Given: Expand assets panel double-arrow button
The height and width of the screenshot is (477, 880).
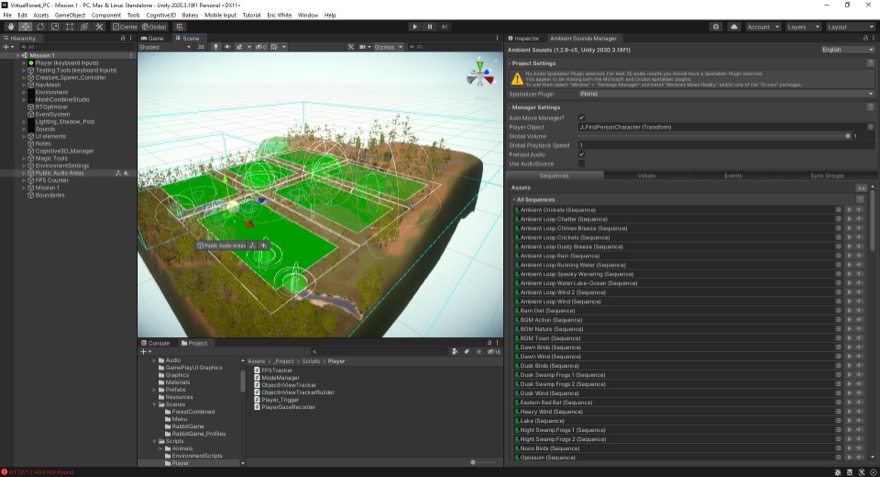Looking at the screenshot, I should 861,188.
